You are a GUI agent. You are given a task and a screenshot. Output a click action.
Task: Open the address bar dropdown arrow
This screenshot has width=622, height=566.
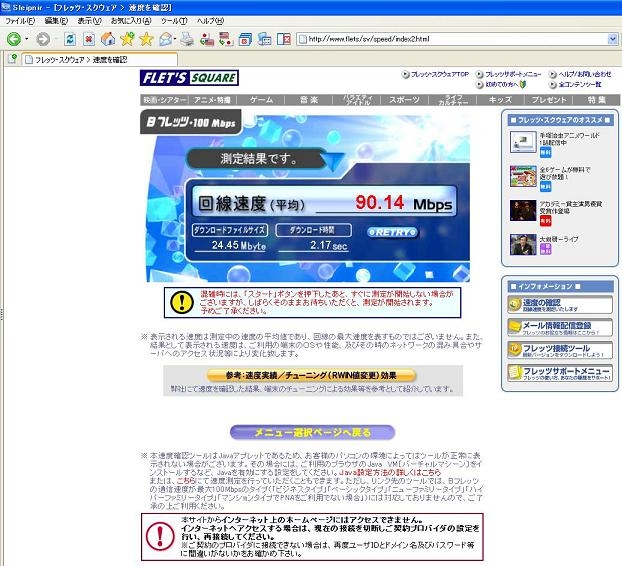(613, 39)
